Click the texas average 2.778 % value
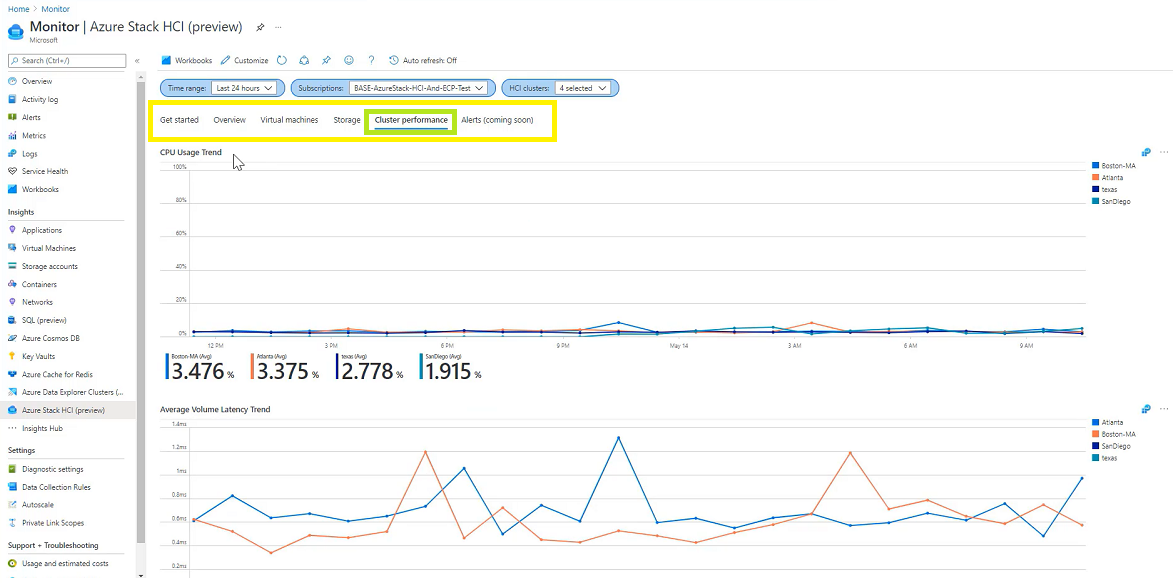 tap(372, 370)
